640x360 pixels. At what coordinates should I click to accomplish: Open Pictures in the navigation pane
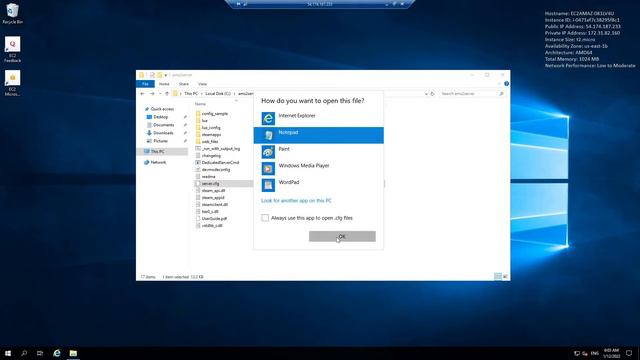pos(160,141)
